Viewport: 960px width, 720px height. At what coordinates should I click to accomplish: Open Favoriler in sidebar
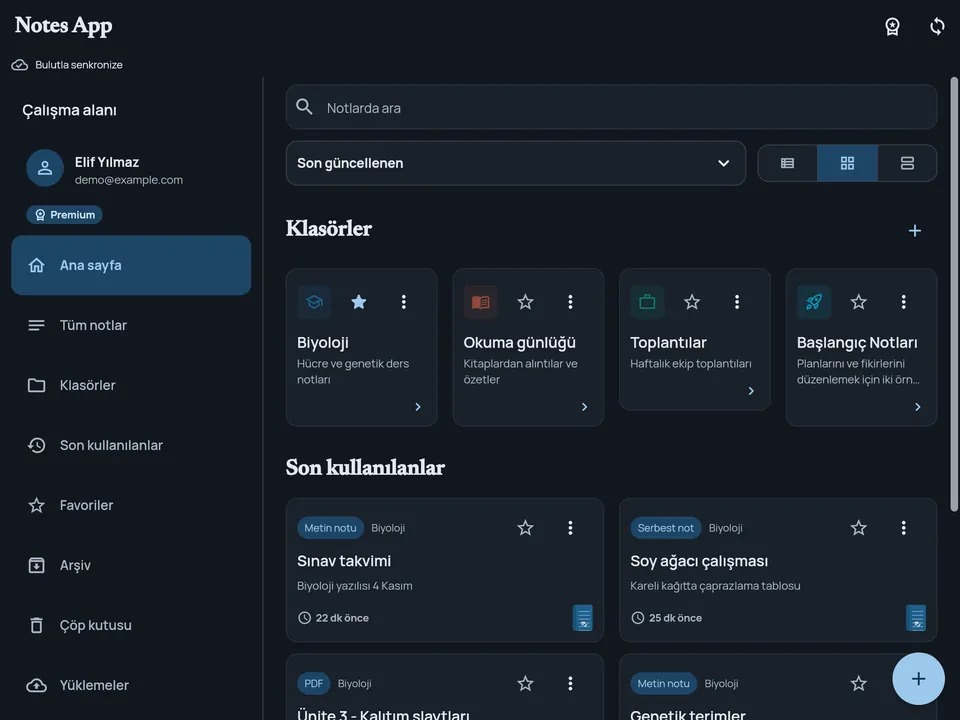click(131, 505)
